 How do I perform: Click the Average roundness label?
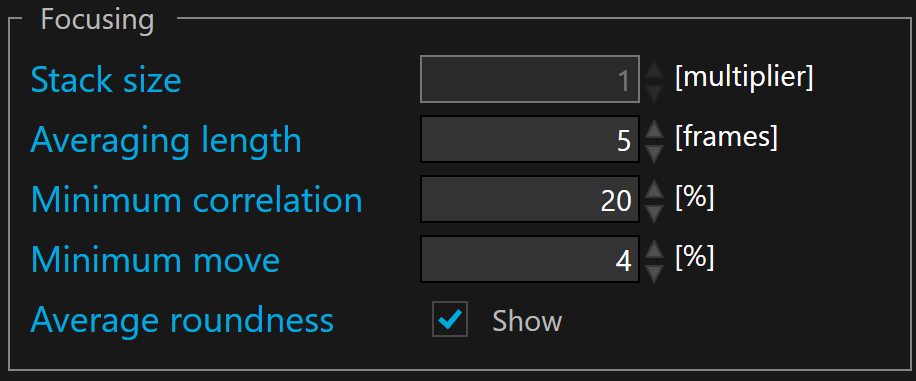tap(182, 321)
